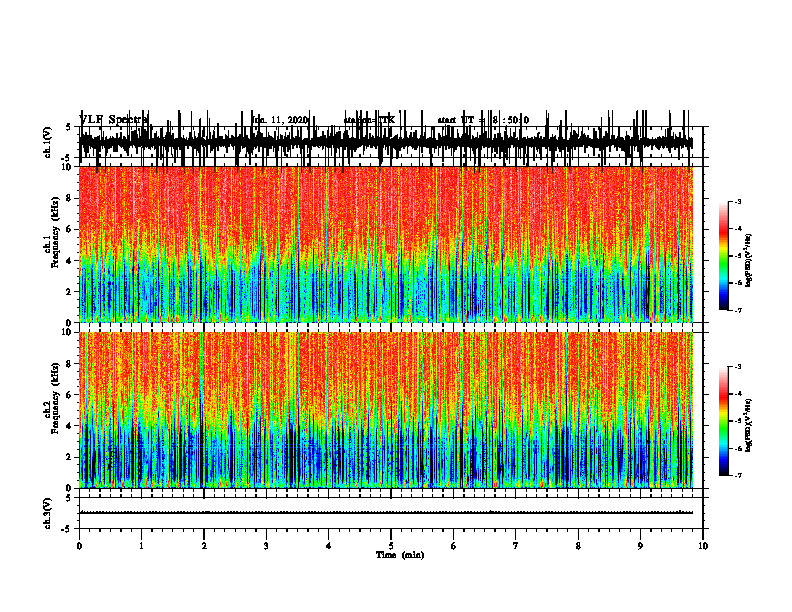Click time axis tick label '8'
The height and width of the screenshot is (612, 792).
click(578, 546)
